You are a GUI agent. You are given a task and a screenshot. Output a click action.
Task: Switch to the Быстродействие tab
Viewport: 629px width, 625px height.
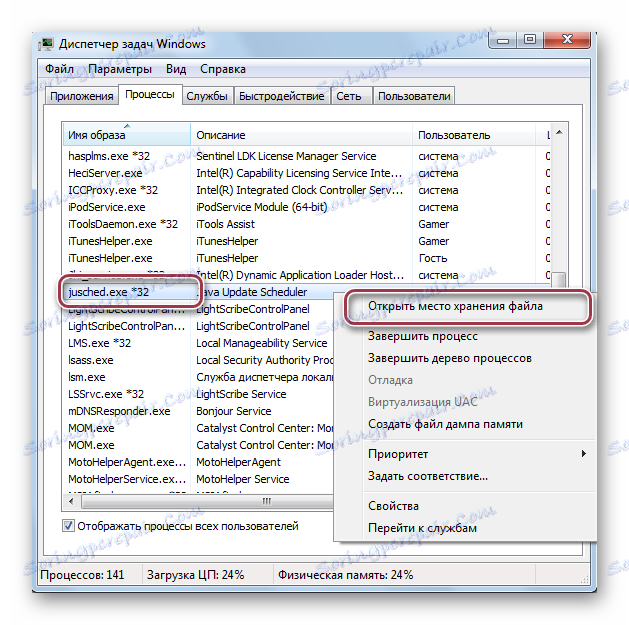282,96
